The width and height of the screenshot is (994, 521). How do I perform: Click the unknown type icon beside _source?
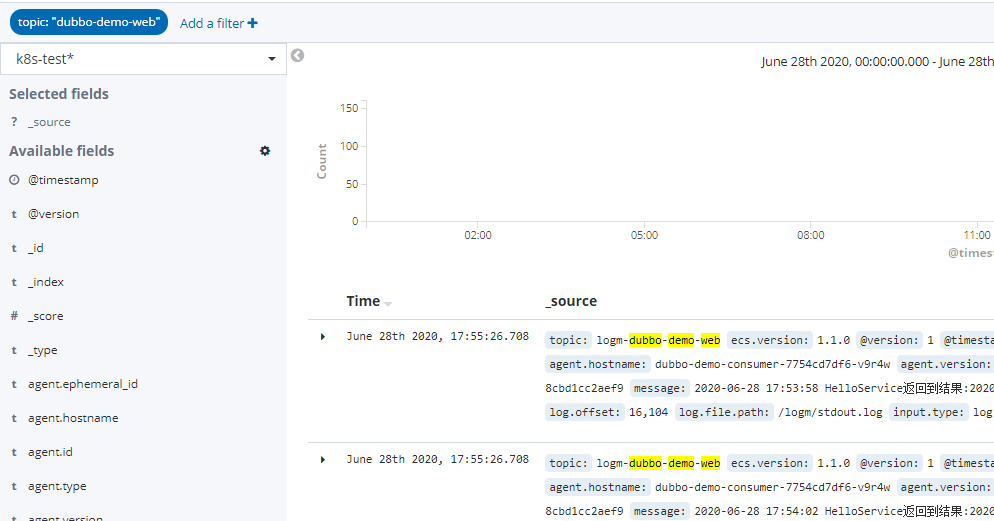[x=14, y=122]
